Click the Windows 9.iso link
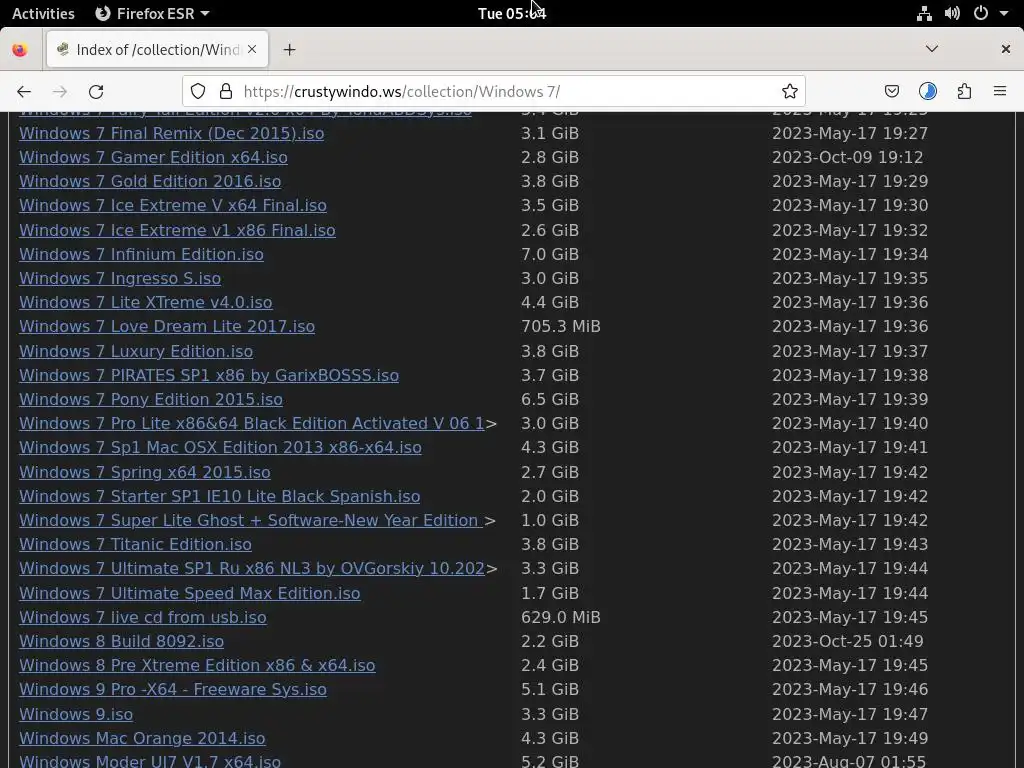 (76, 714)
